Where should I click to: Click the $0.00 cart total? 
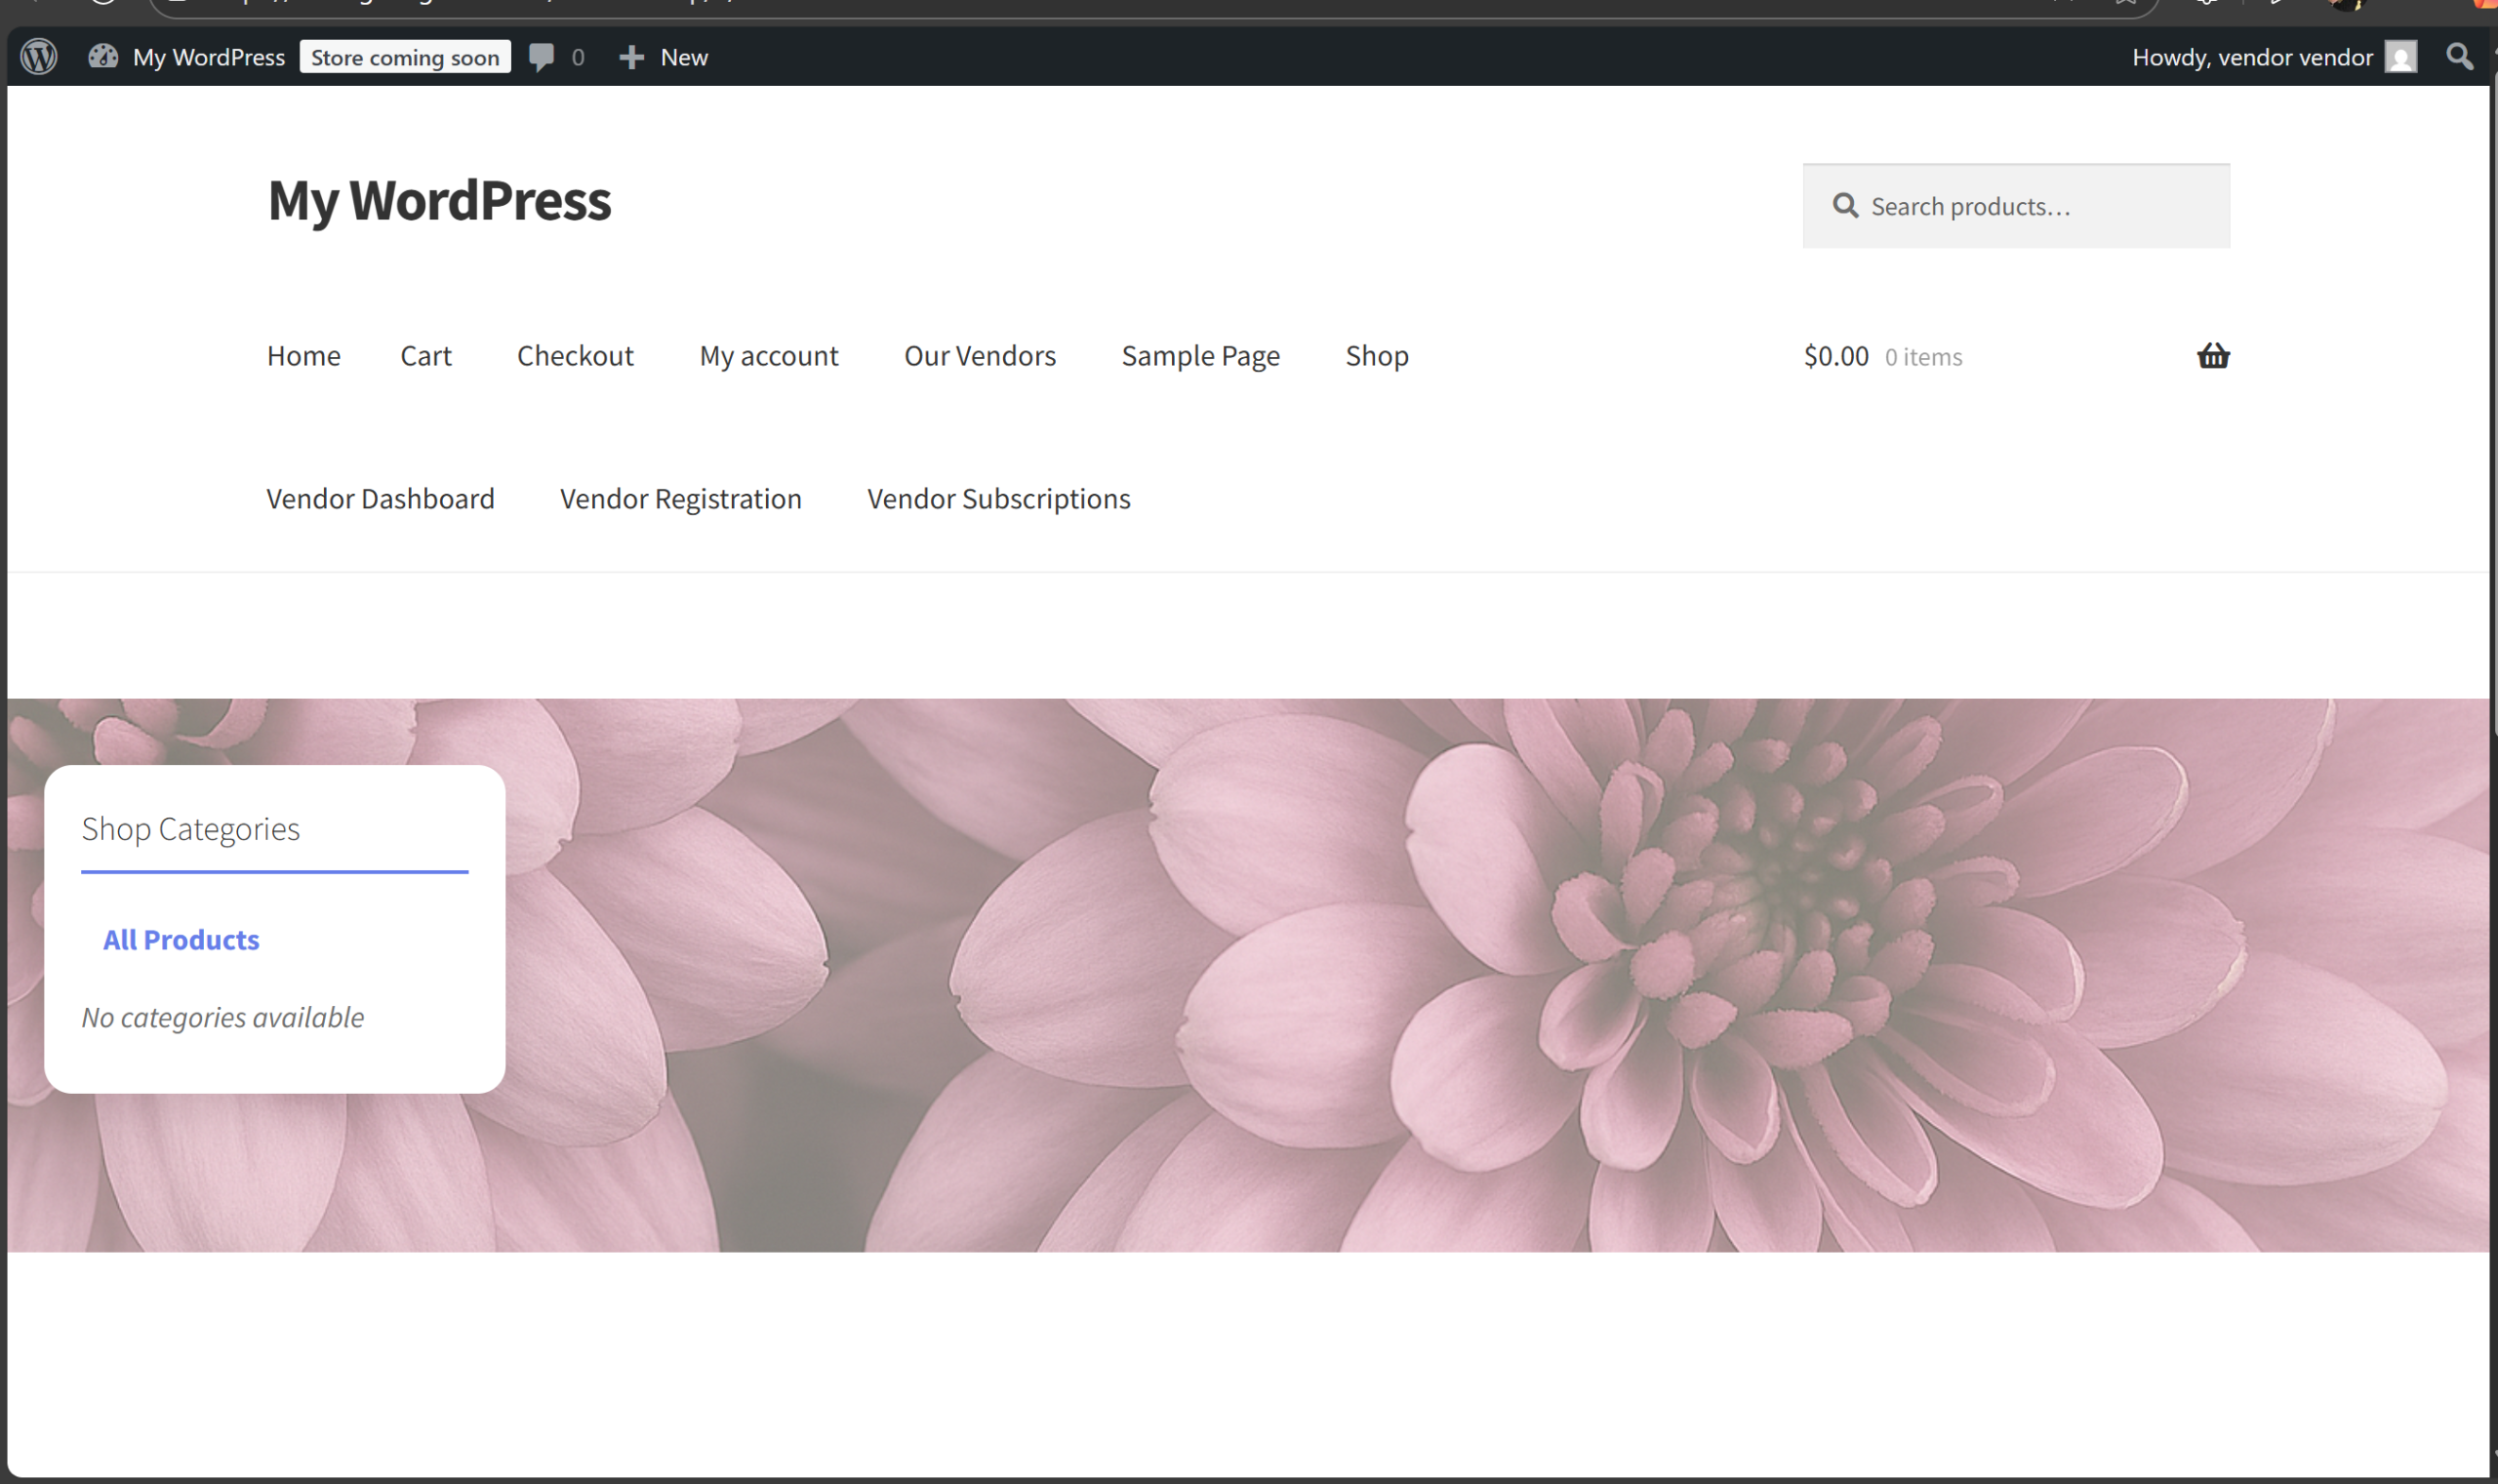coord(1836,356)
